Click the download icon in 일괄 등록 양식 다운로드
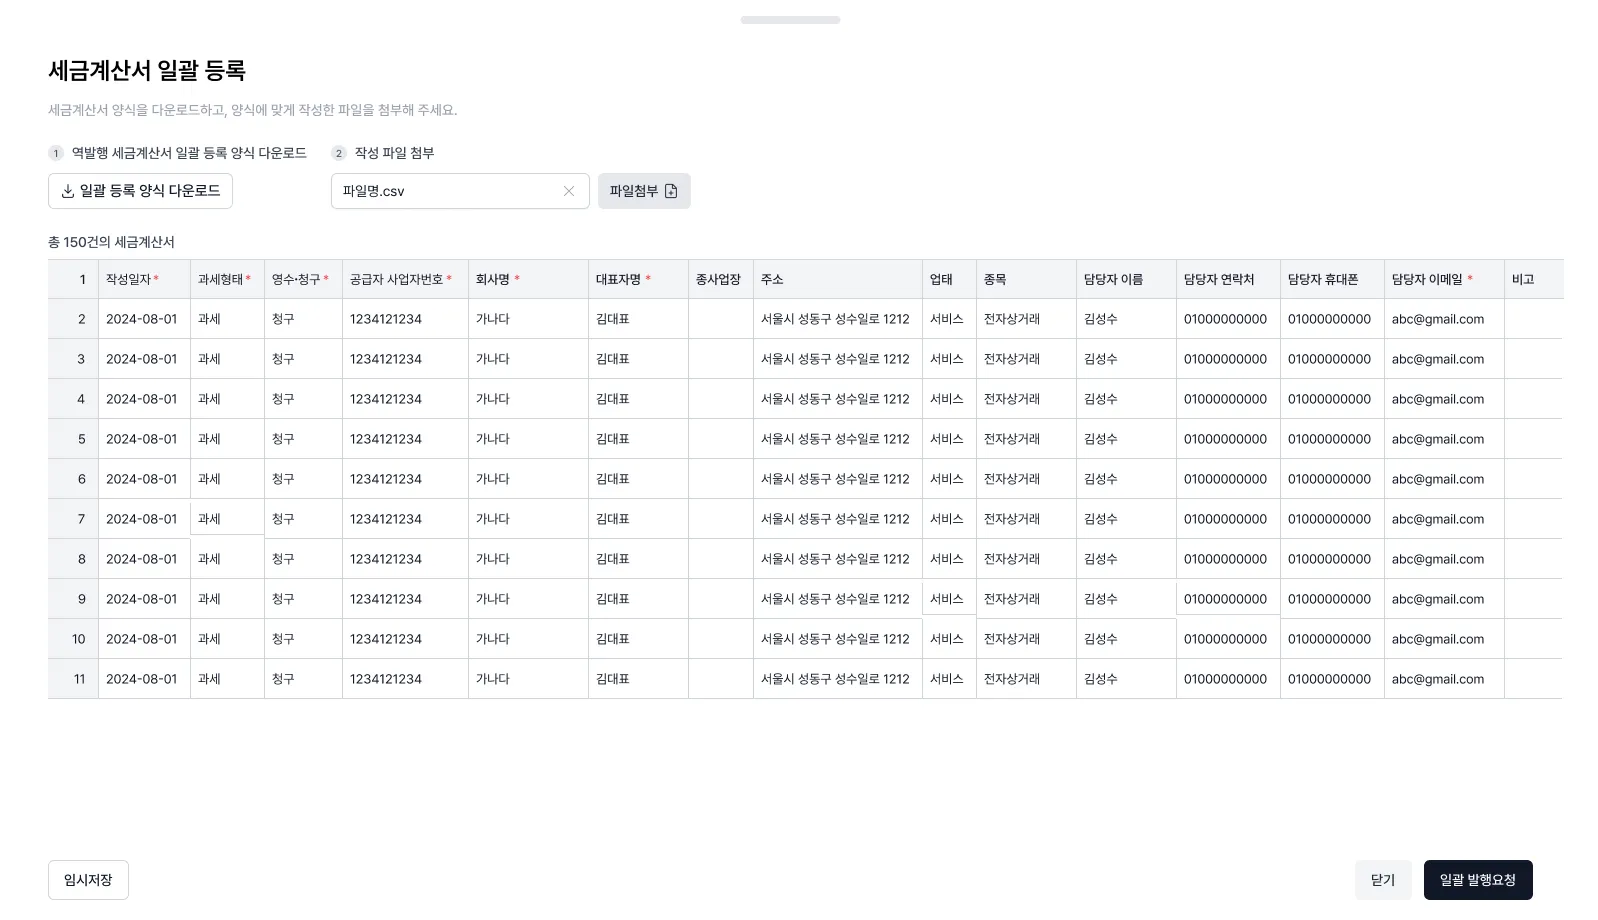1598x920 pixels. pos(68,191)
